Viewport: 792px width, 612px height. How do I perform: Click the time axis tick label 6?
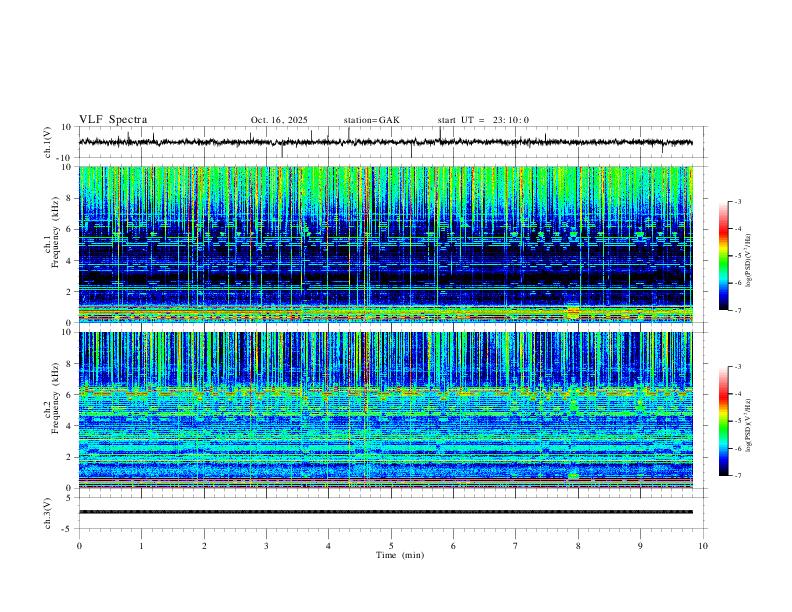(454, 546)
